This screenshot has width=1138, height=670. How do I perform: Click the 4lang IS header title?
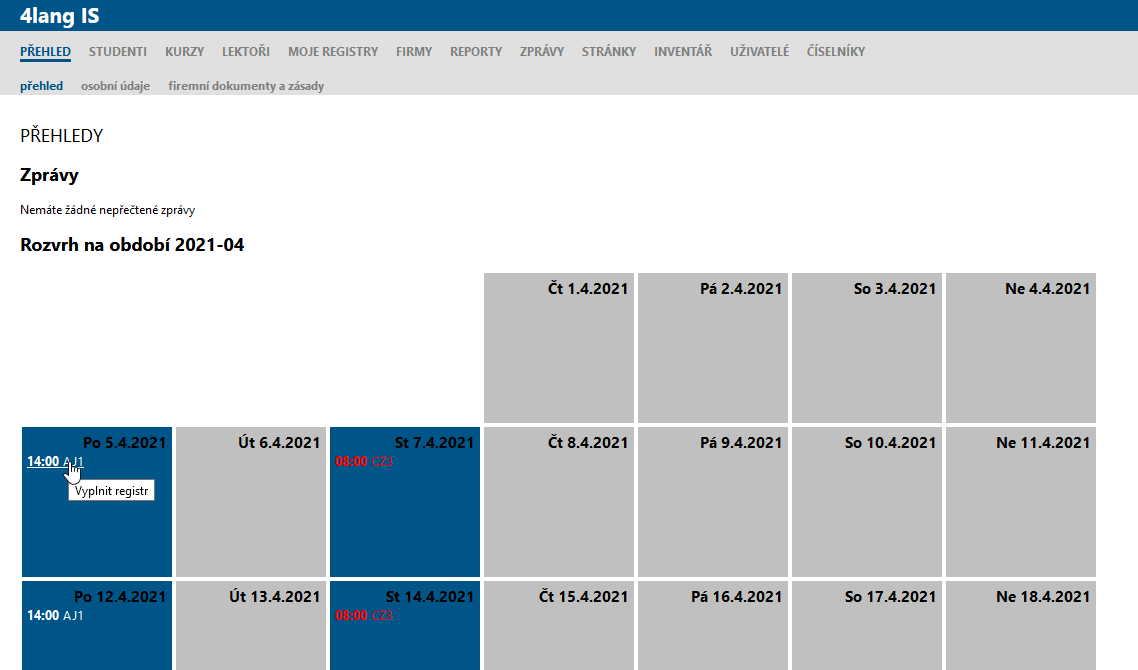pos(59,15)
